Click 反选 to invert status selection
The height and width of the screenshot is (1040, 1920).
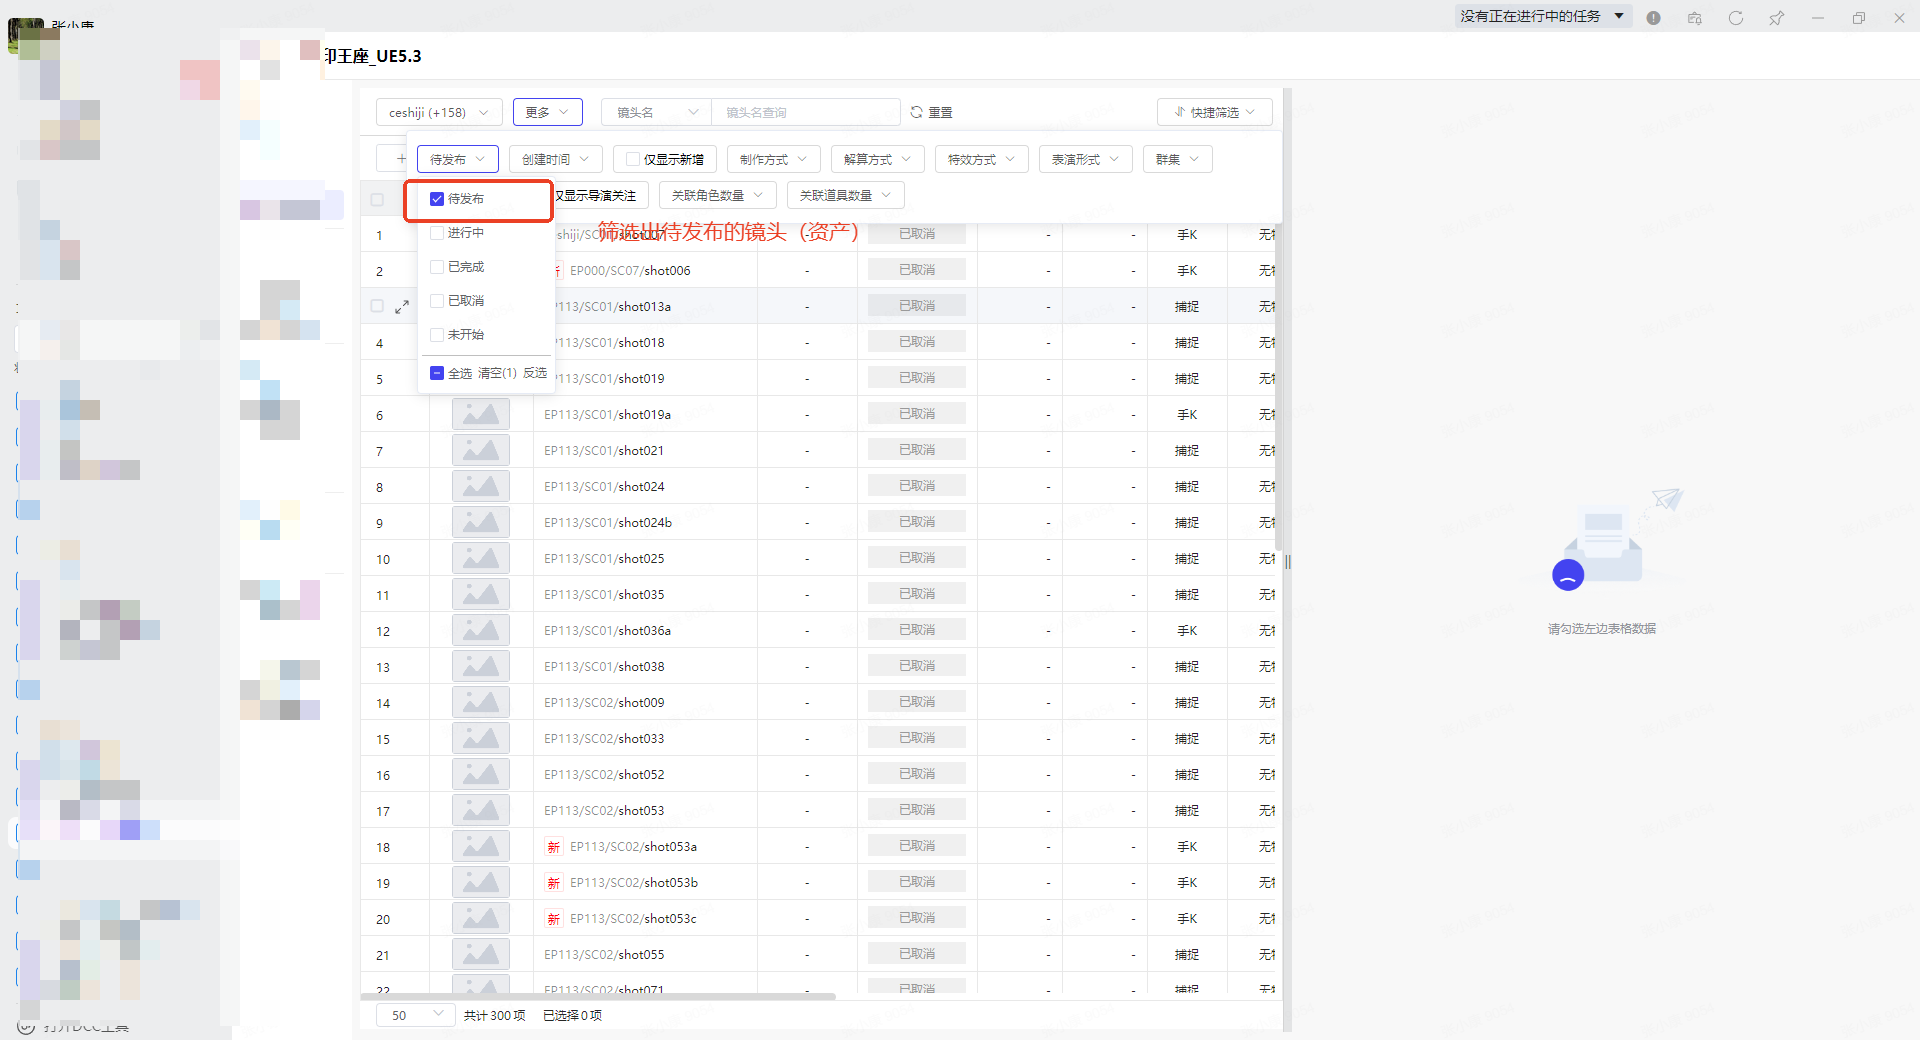tap(535, 373)
